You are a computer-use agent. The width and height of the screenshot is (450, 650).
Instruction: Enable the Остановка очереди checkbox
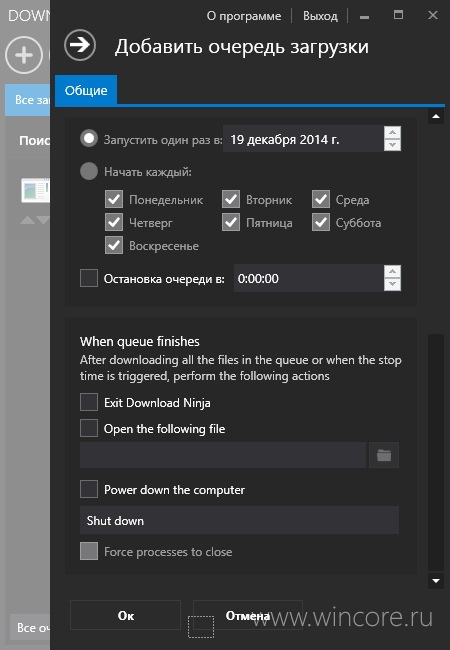(x=89, y=278)
